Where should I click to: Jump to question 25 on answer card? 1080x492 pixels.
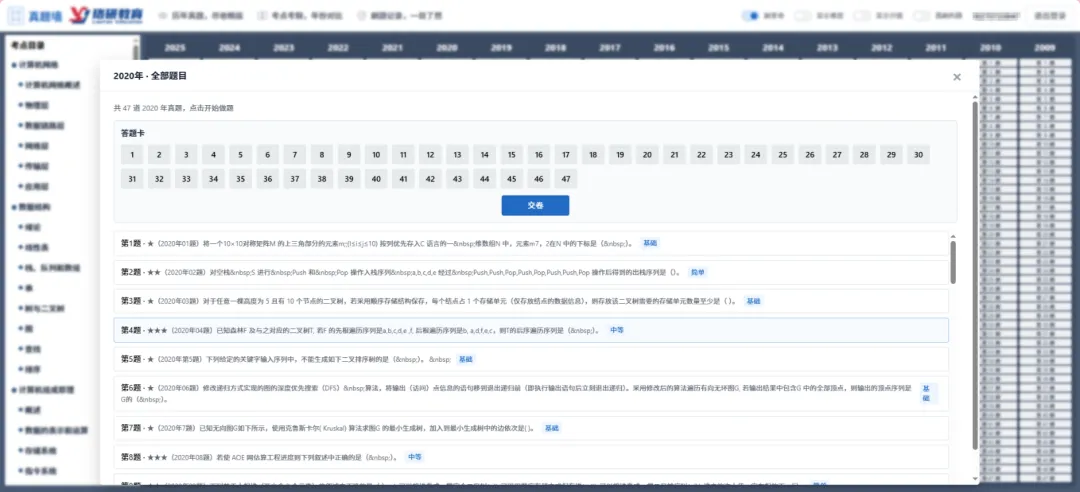point(782,155)
